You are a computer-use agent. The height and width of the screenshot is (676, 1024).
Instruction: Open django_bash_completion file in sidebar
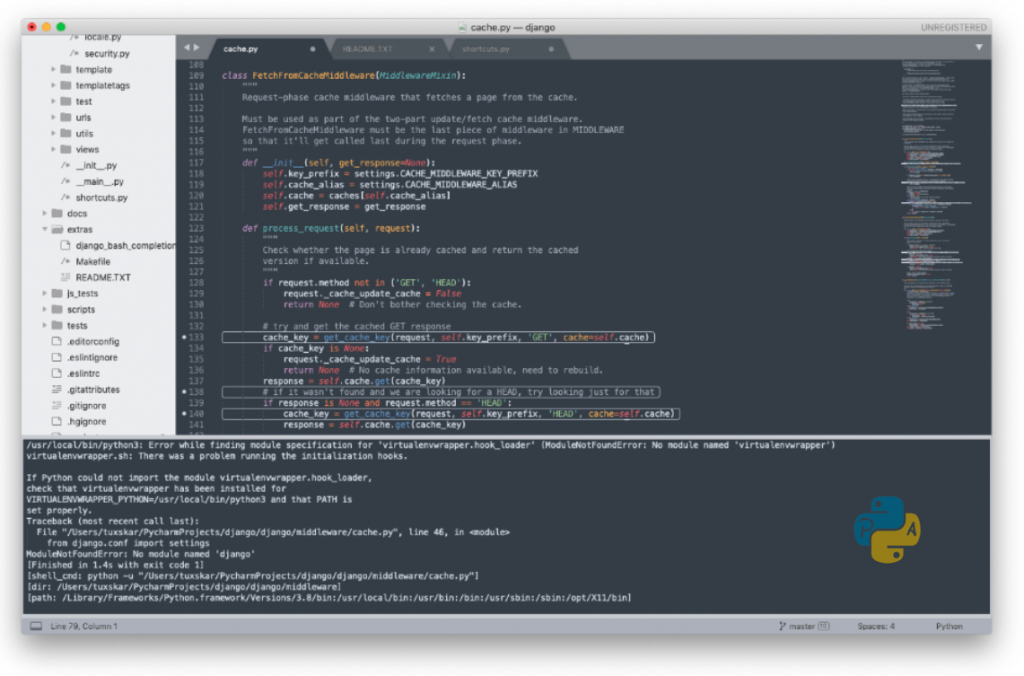point(125,246)
